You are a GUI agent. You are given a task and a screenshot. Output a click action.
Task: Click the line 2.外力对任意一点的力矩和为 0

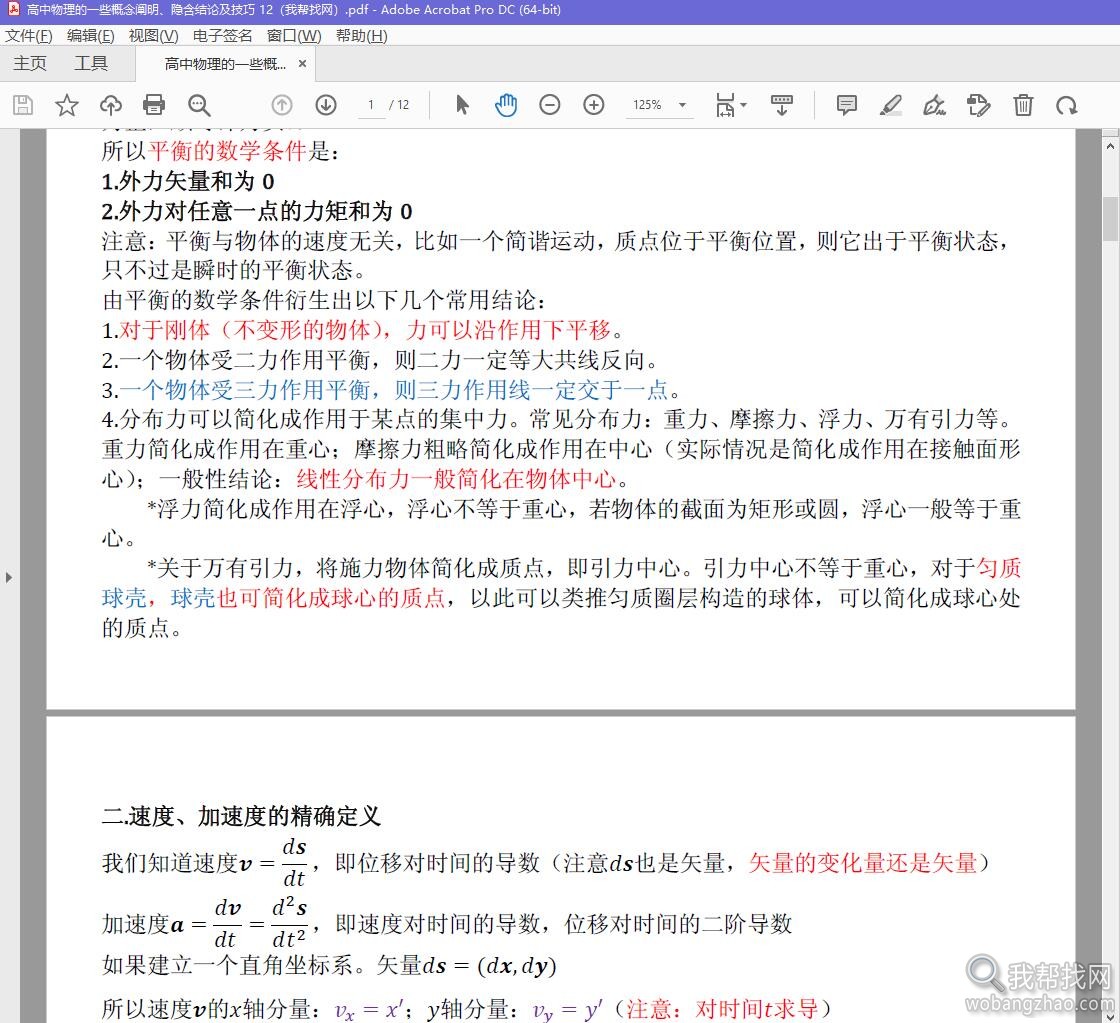(257, 211)
